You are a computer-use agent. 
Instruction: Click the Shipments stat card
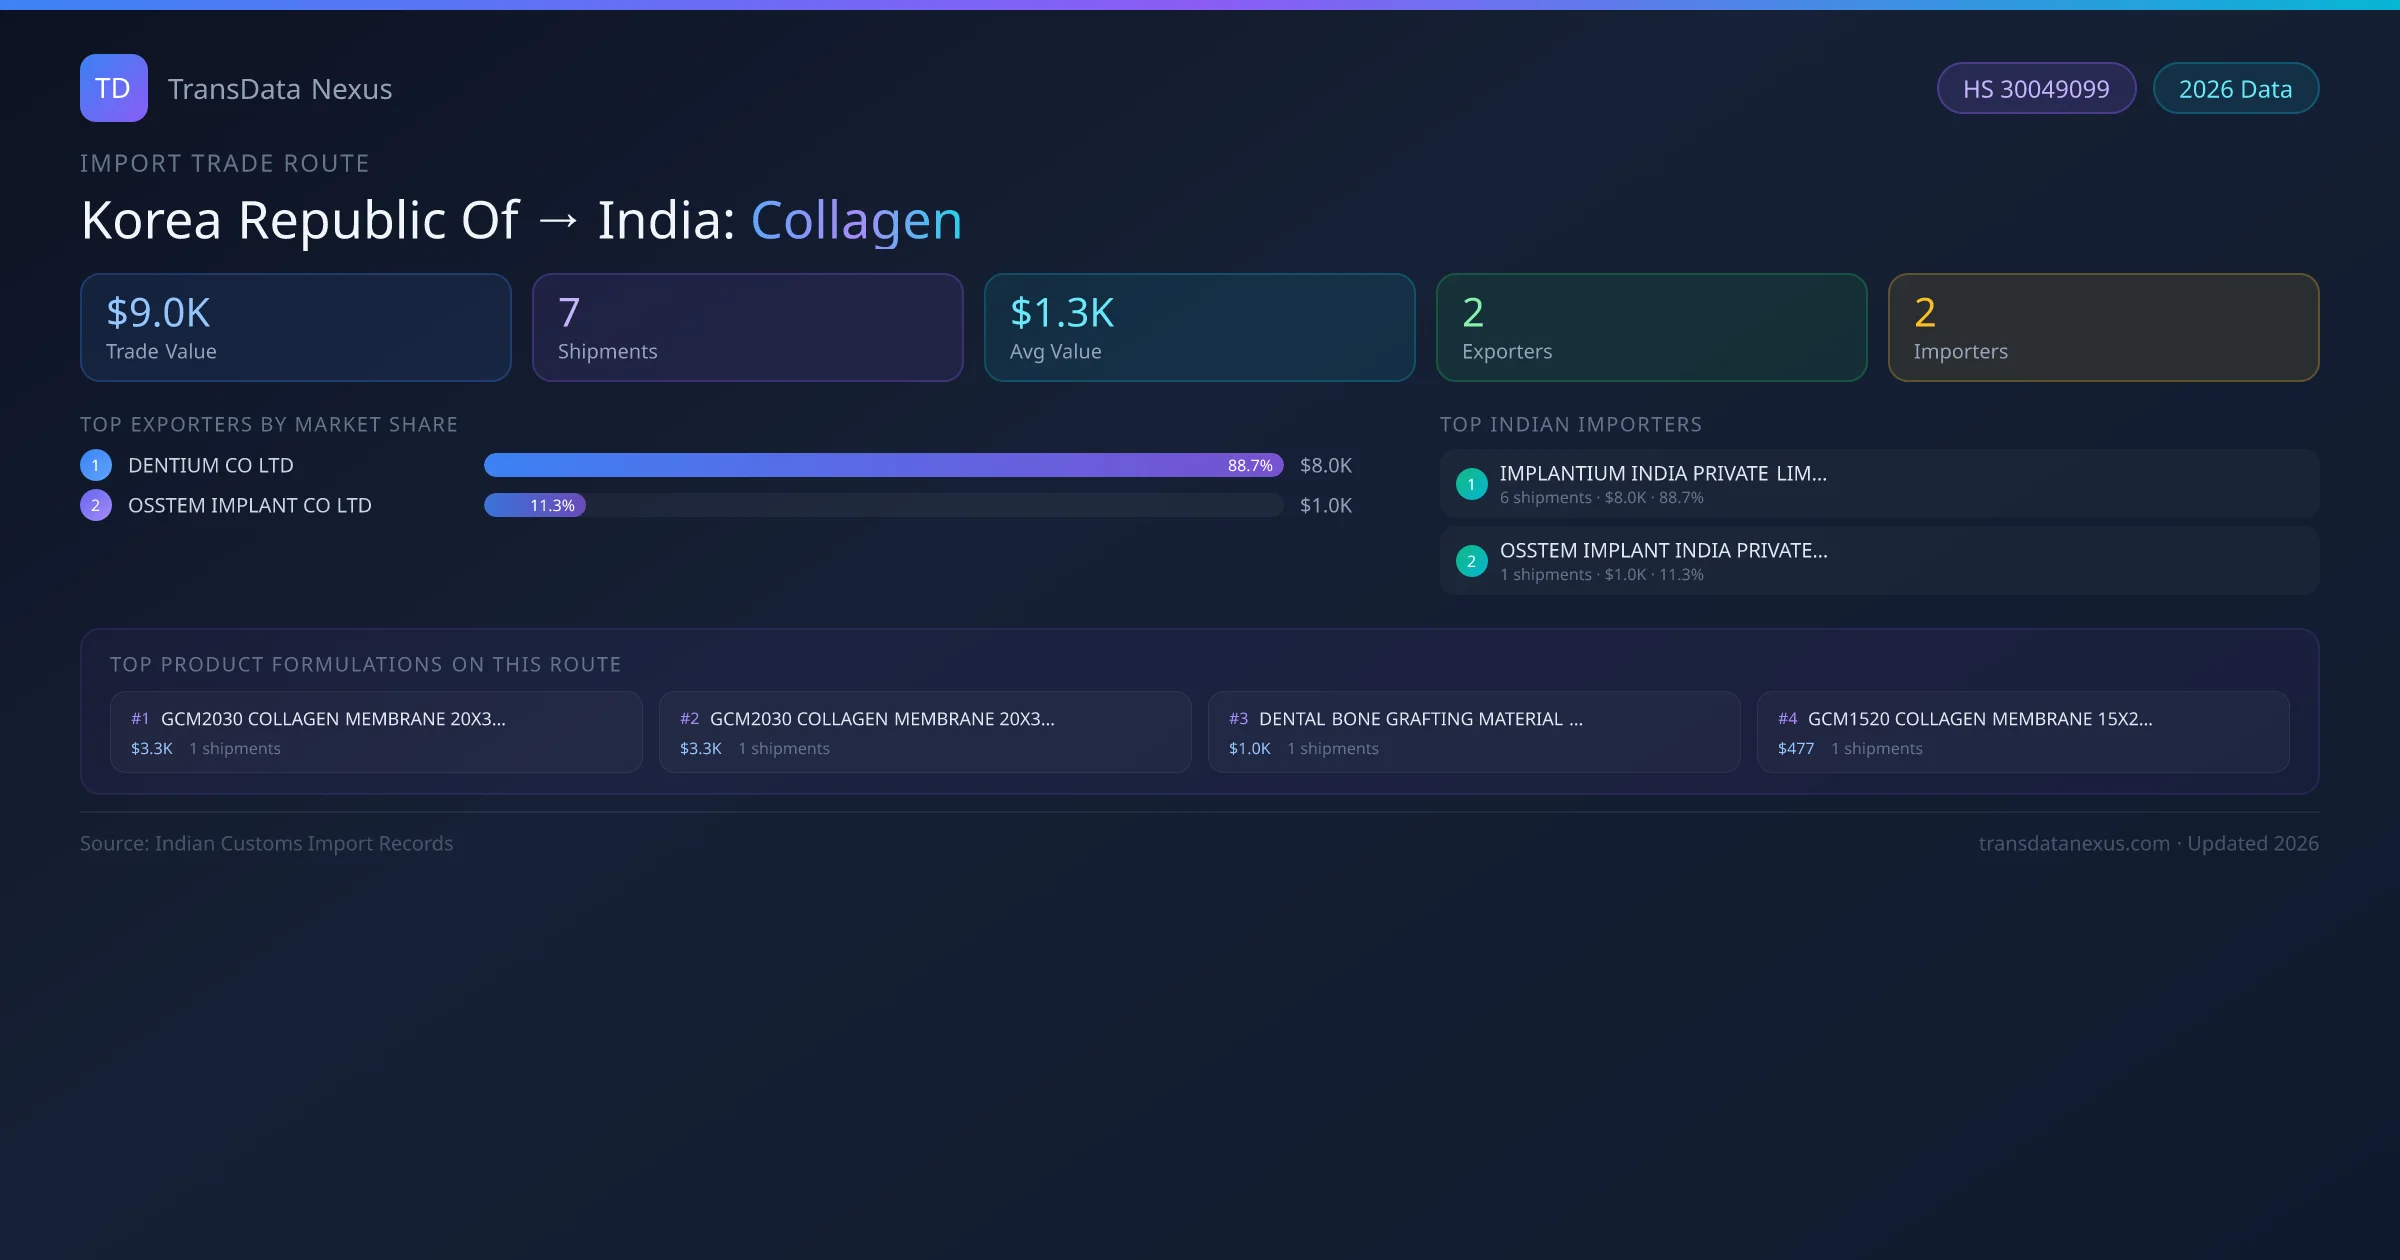[x=747, y=327]
